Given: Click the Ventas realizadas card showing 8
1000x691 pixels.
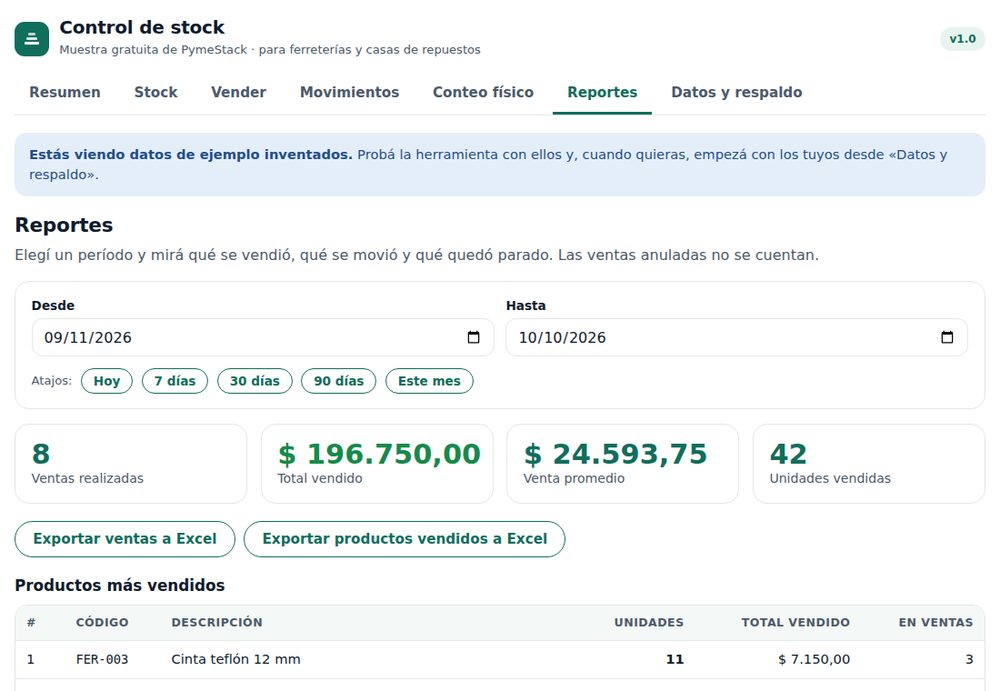Looking at the screenshot, I should [x=131, y=464].
